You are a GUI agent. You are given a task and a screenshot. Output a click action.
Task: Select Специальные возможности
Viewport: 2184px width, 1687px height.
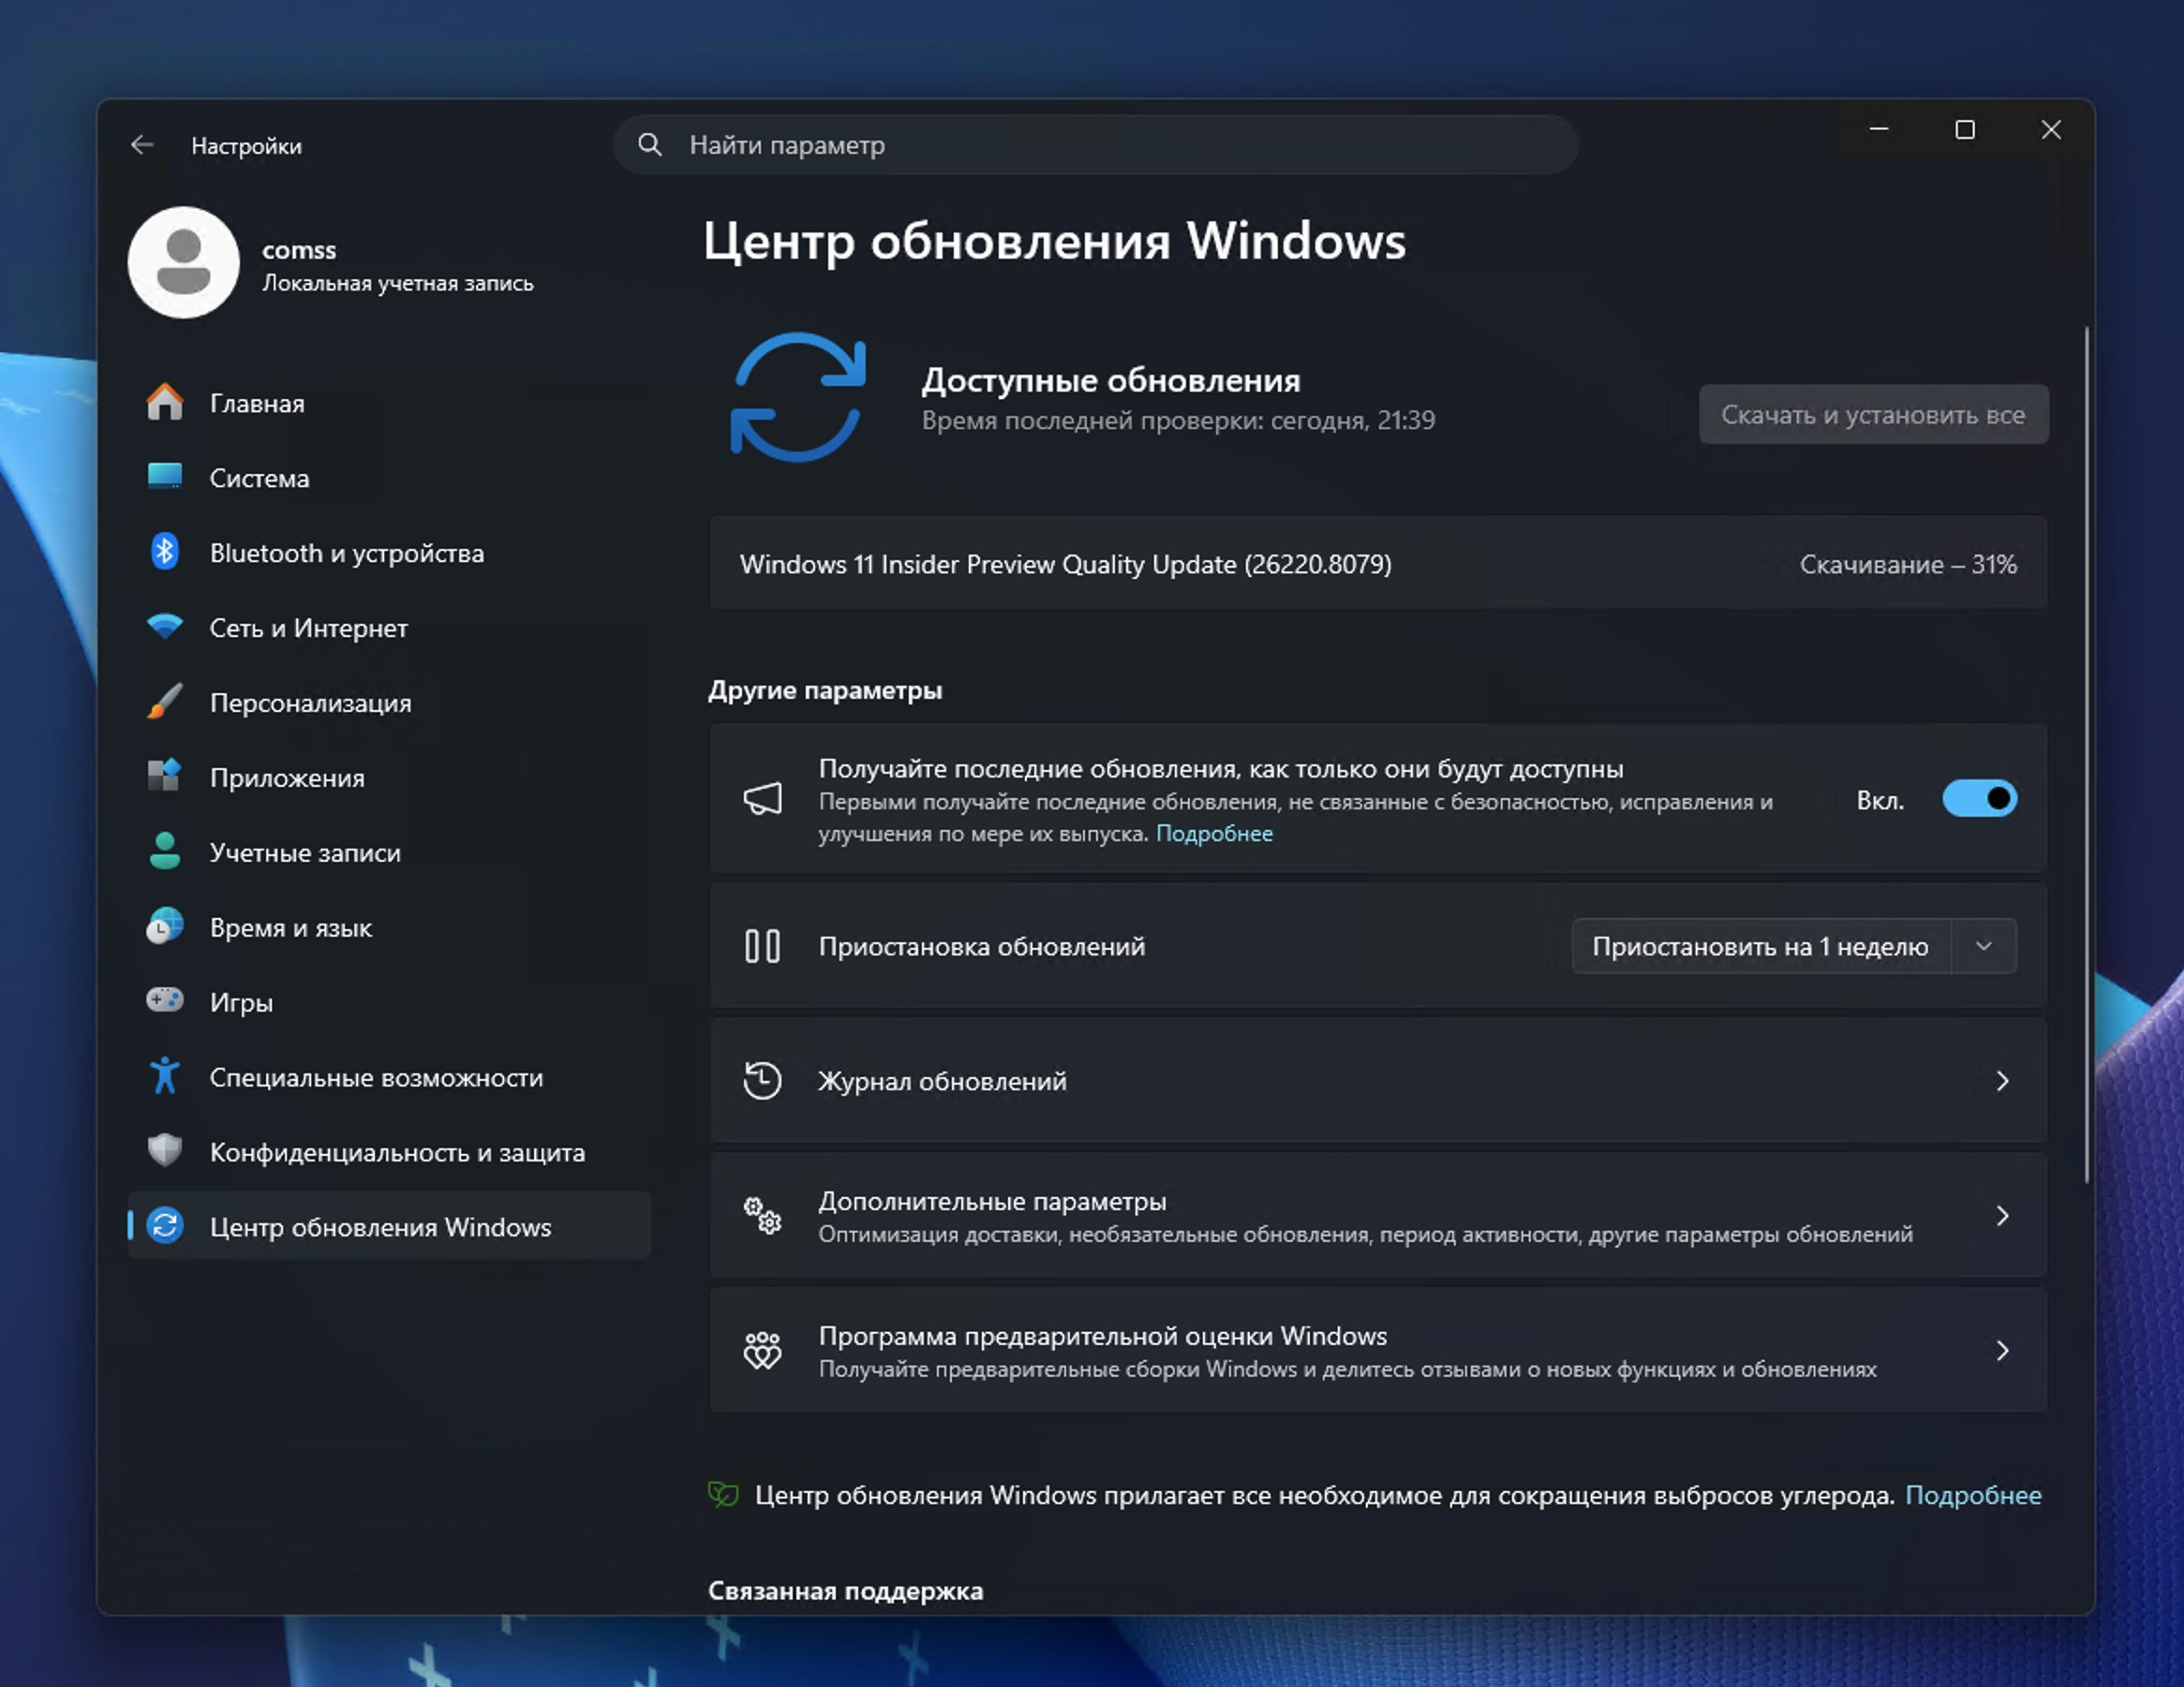coord(390,1077)
